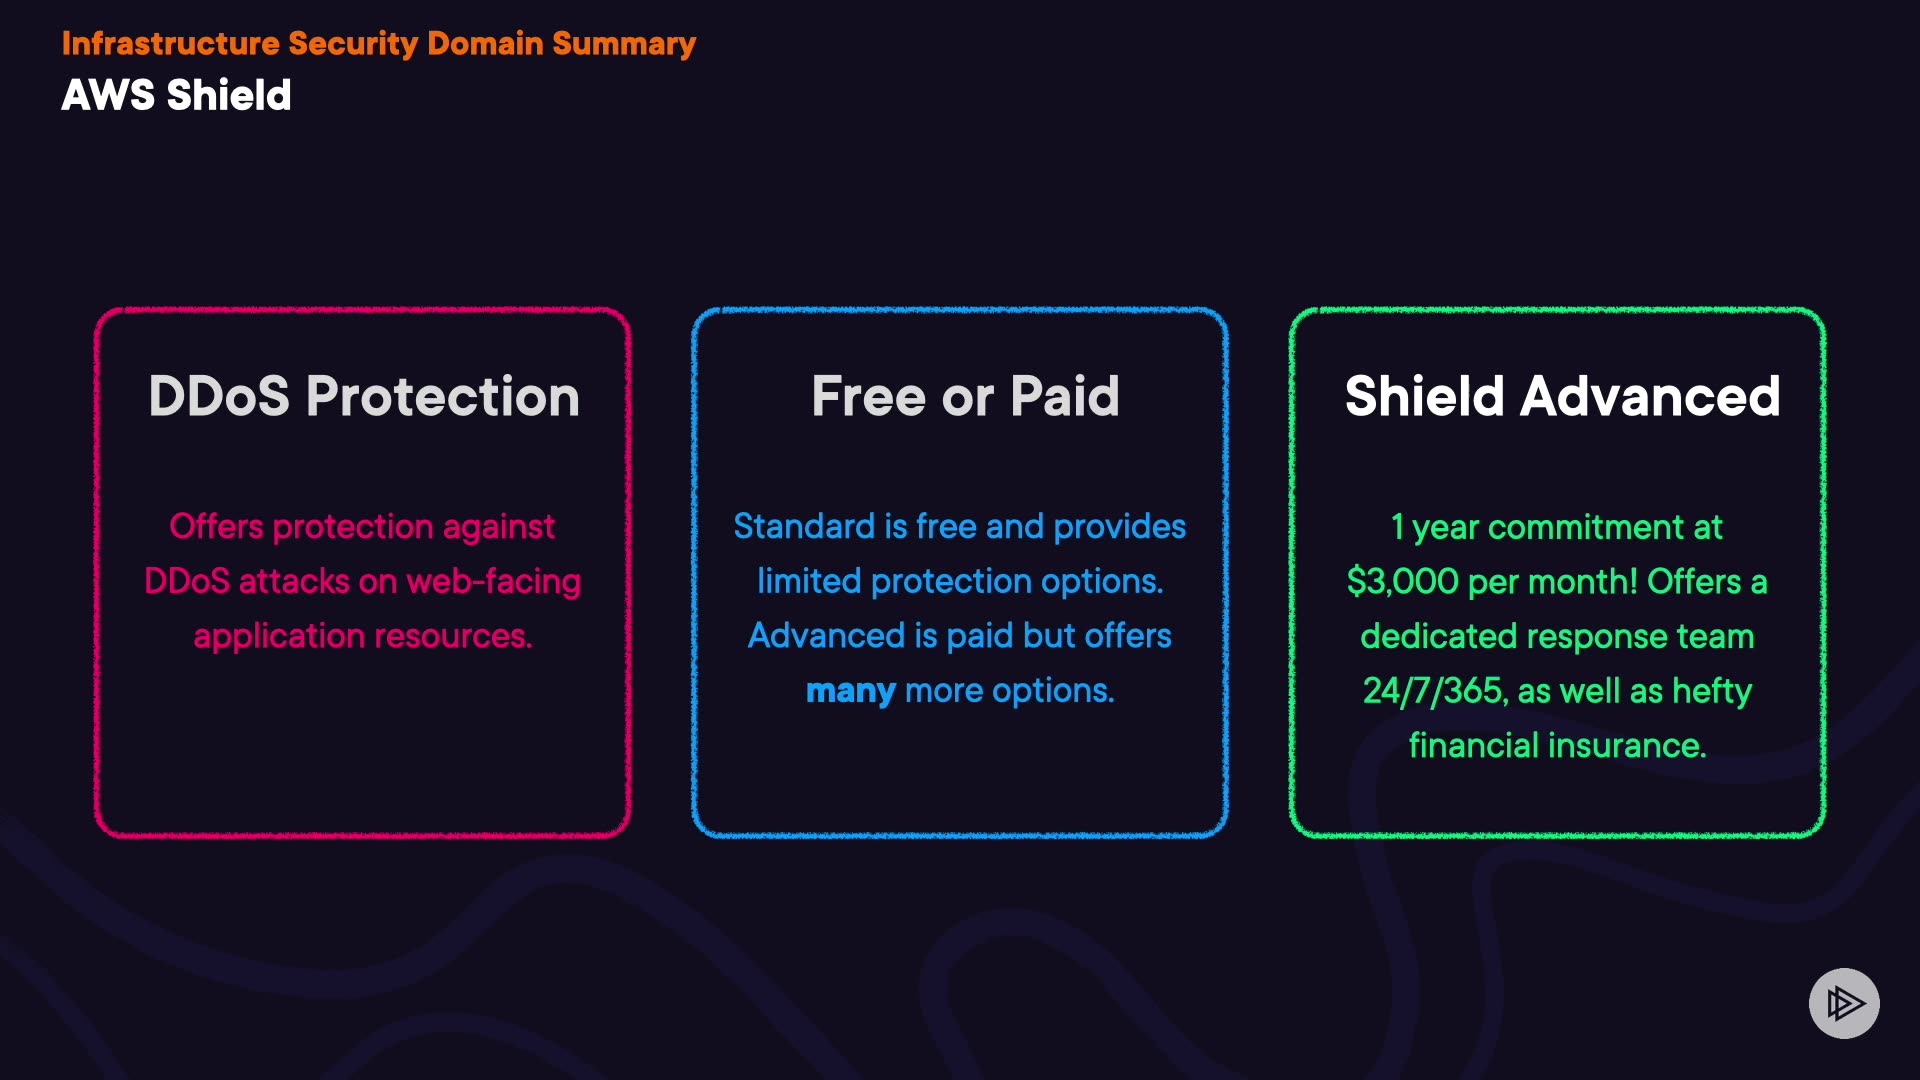This screenshot has width=1920, height=1080.
Task: Click the Shield Advanced card heading
Action: click(x=1562, y=396)
